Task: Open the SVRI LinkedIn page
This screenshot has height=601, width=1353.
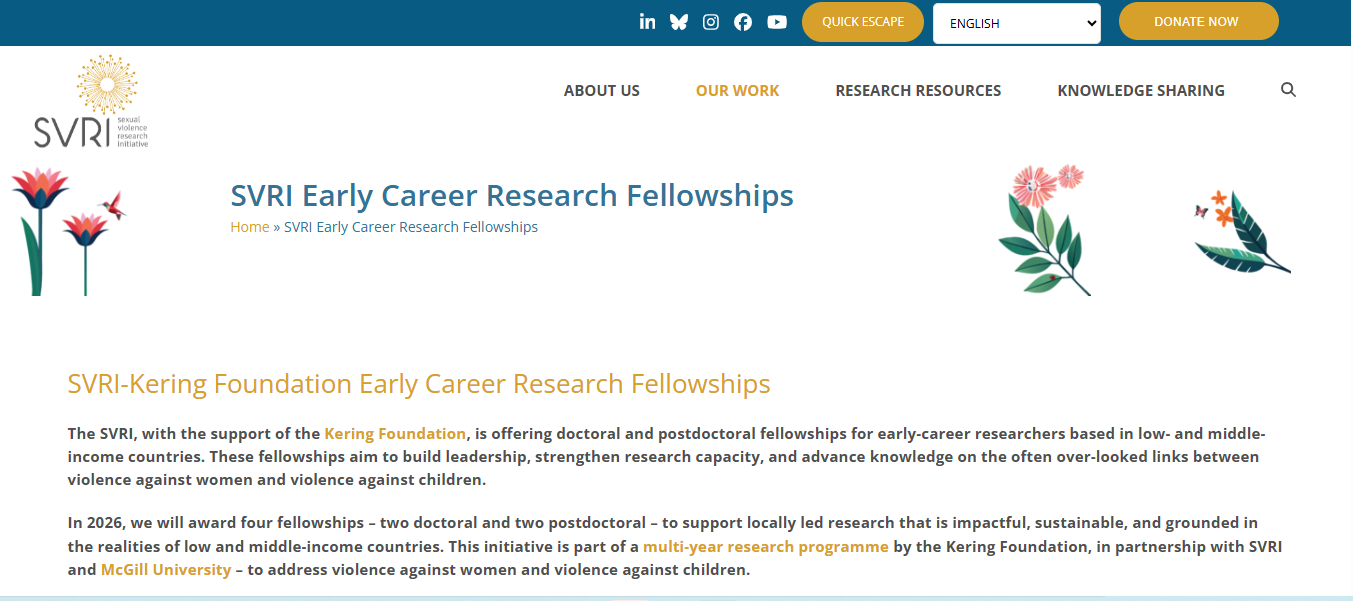Action: coord(647,20)
